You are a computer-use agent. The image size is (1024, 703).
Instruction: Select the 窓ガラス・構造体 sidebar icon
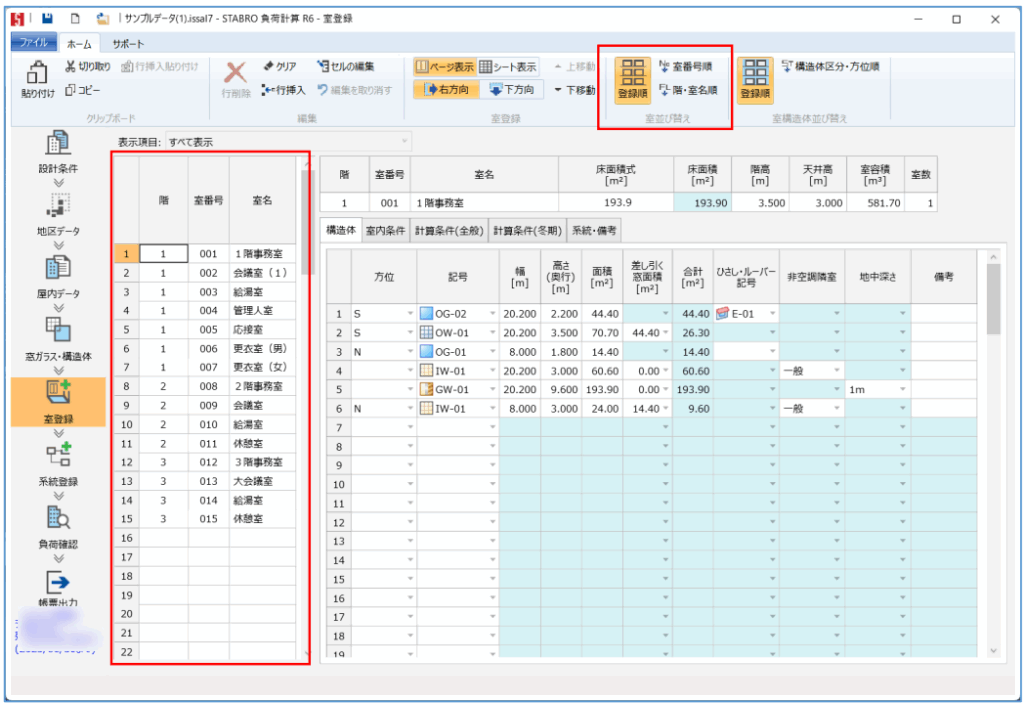[58, 331]
